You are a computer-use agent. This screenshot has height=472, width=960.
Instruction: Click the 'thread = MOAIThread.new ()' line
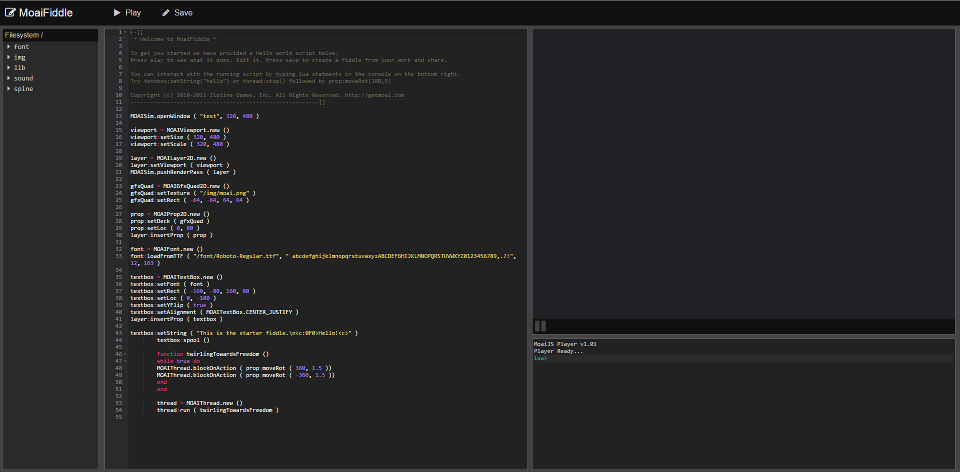(200, 403)
